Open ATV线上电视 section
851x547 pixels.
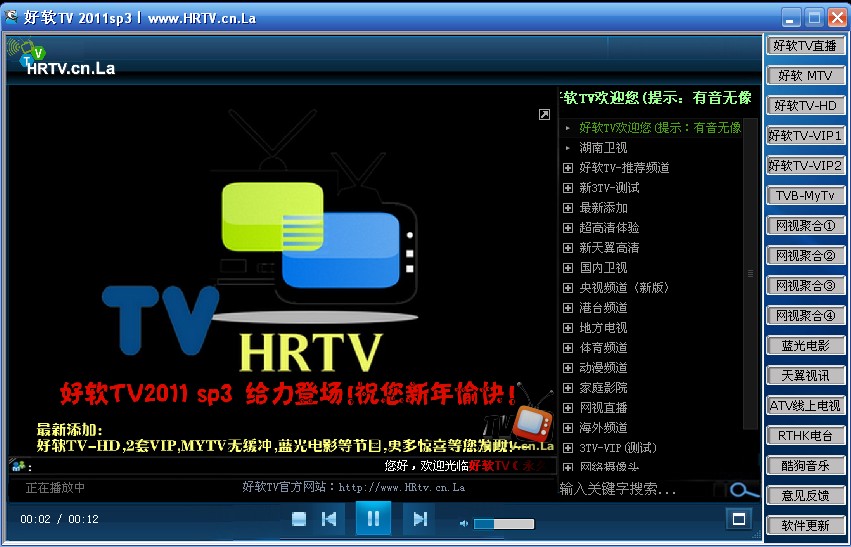coord(805,405)
